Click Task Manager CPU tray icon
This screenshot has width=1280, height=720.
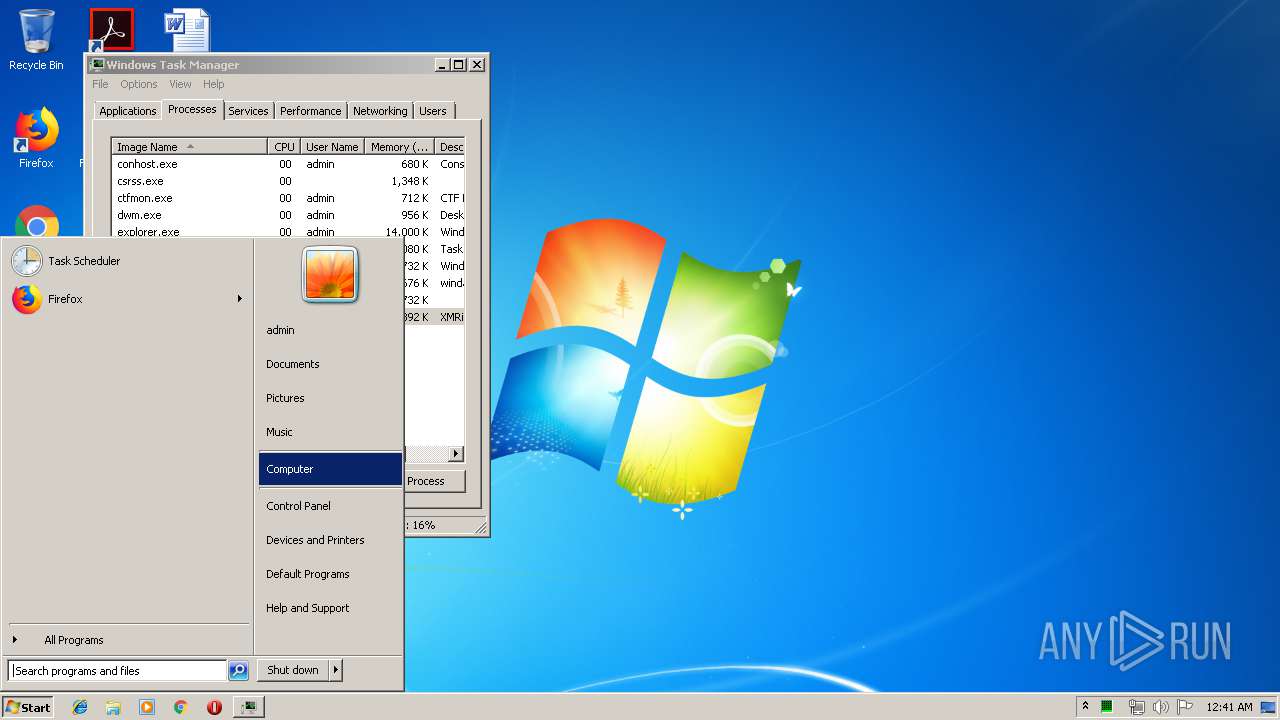click(x=1107, y=707)
